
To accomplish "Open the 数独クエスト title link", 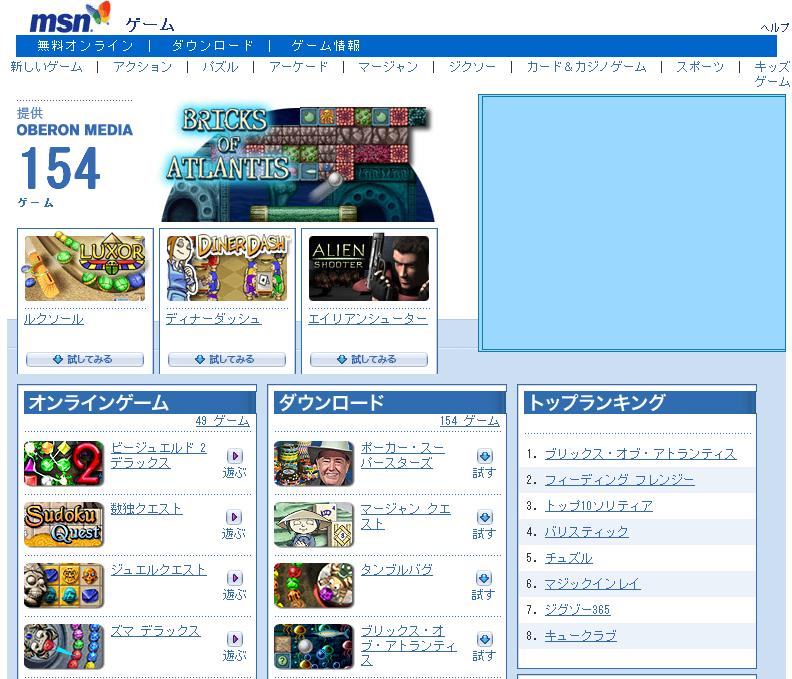I will tap(146, 509).
